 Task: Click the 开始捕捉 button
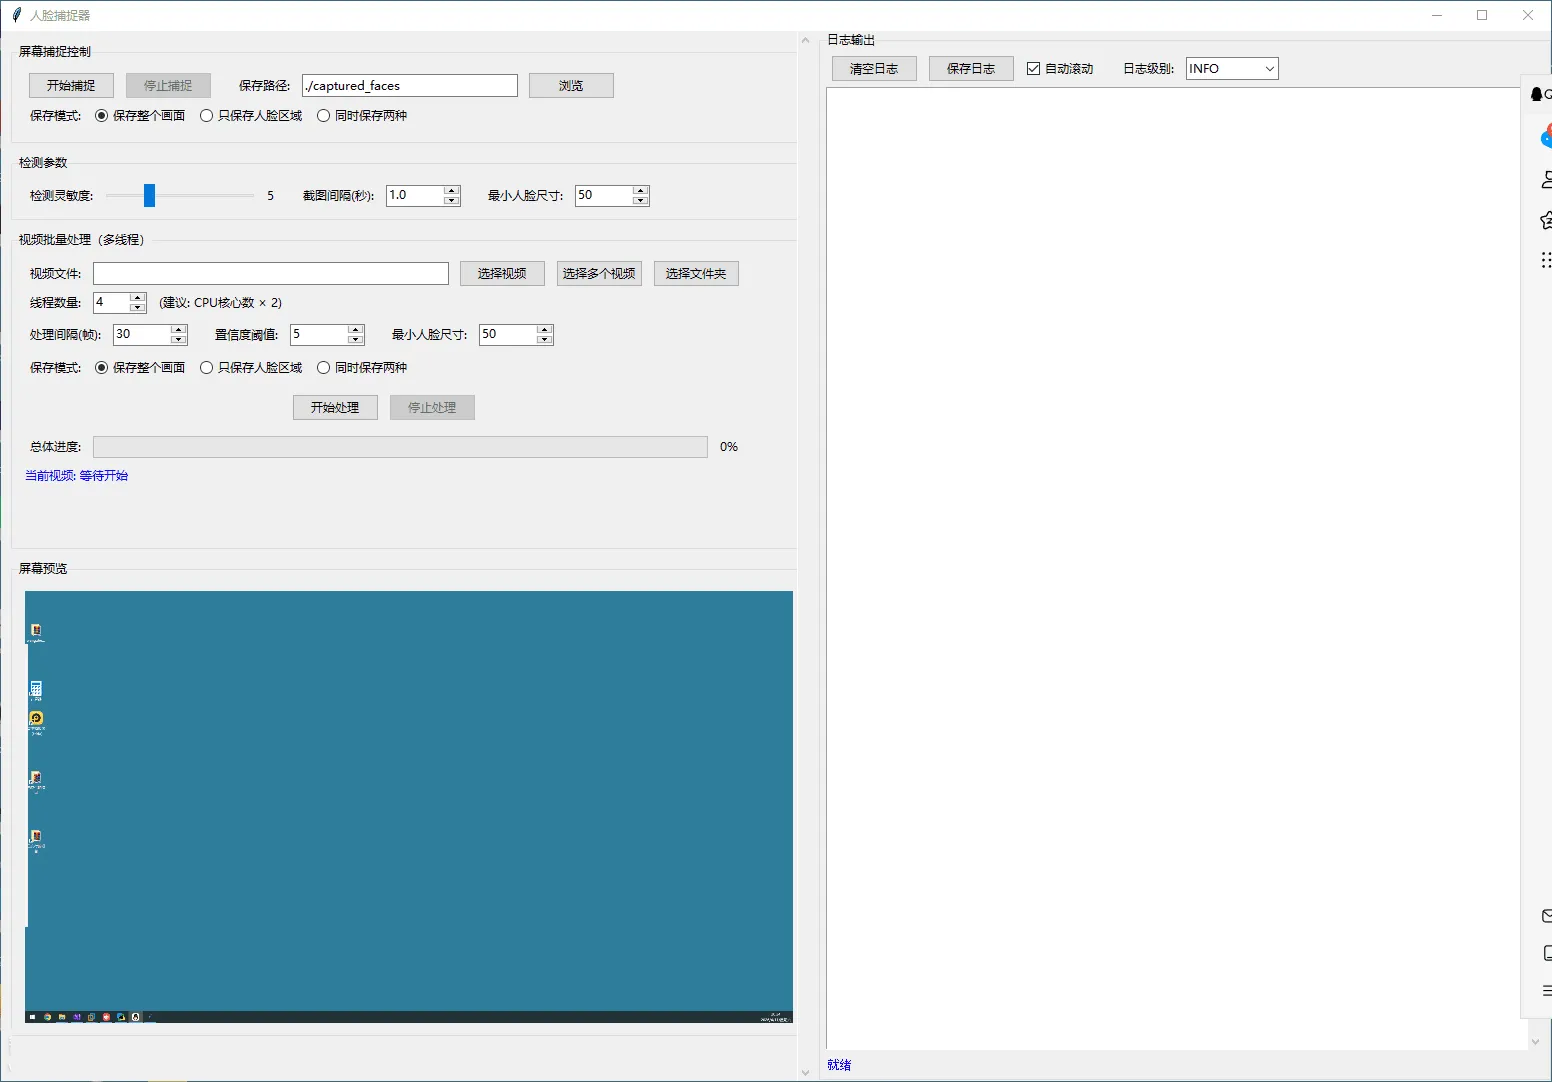point(71,86)
